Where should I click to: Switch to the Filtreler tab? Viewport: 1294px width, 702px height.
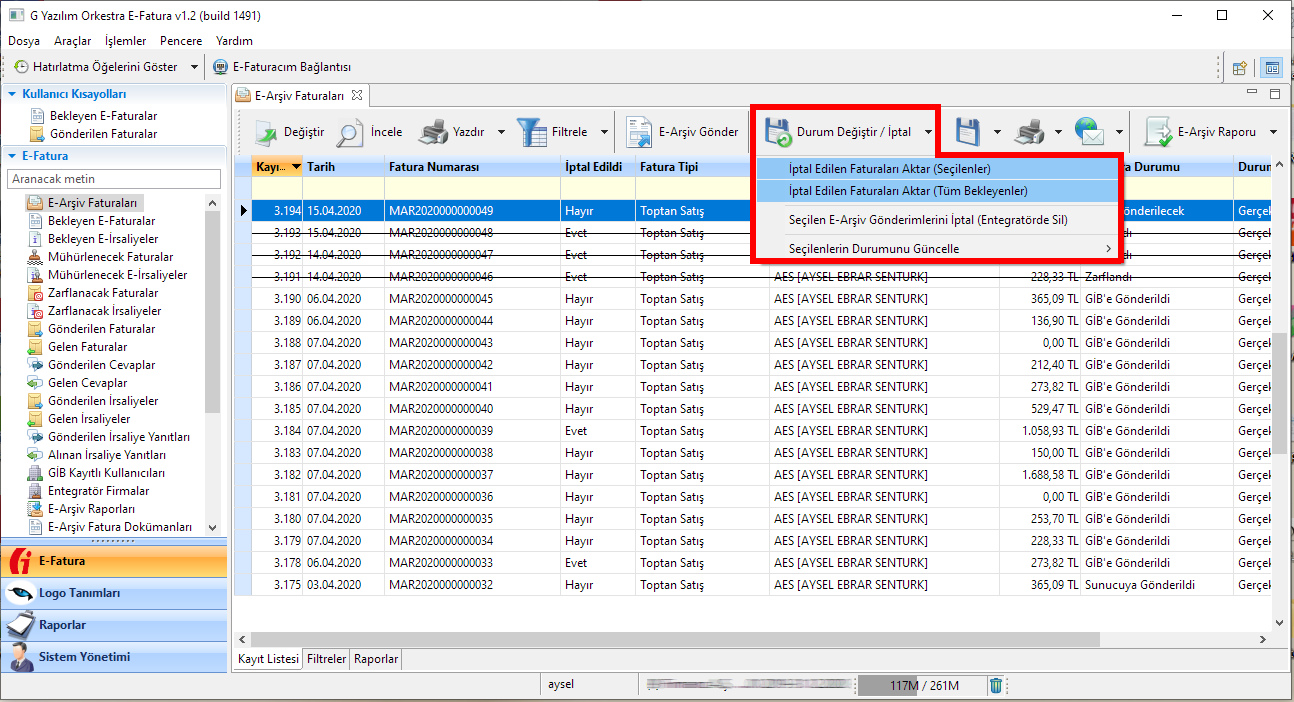[327, 659]
